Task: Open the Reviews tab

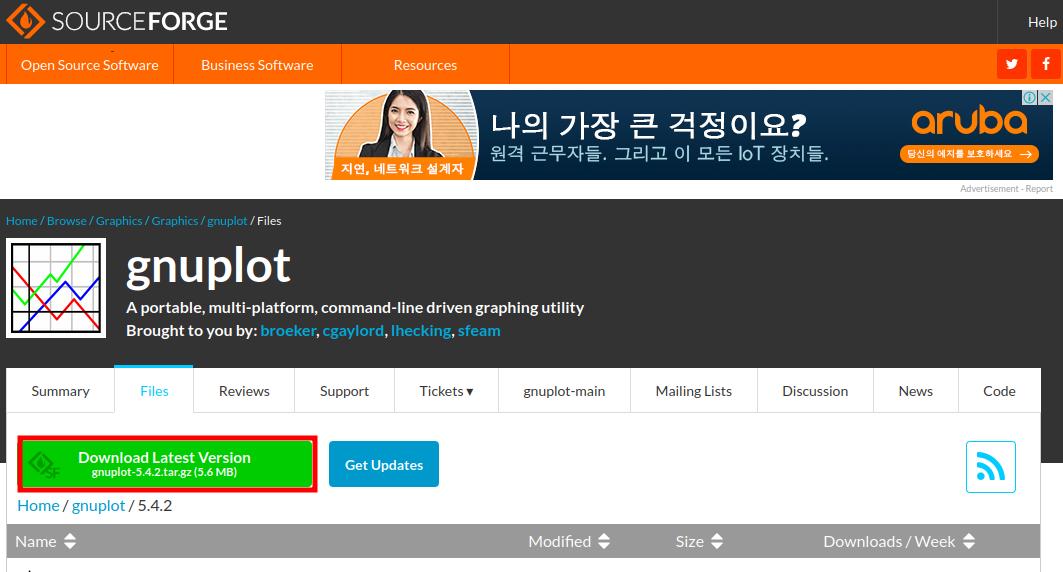Action: click(244, 391)
